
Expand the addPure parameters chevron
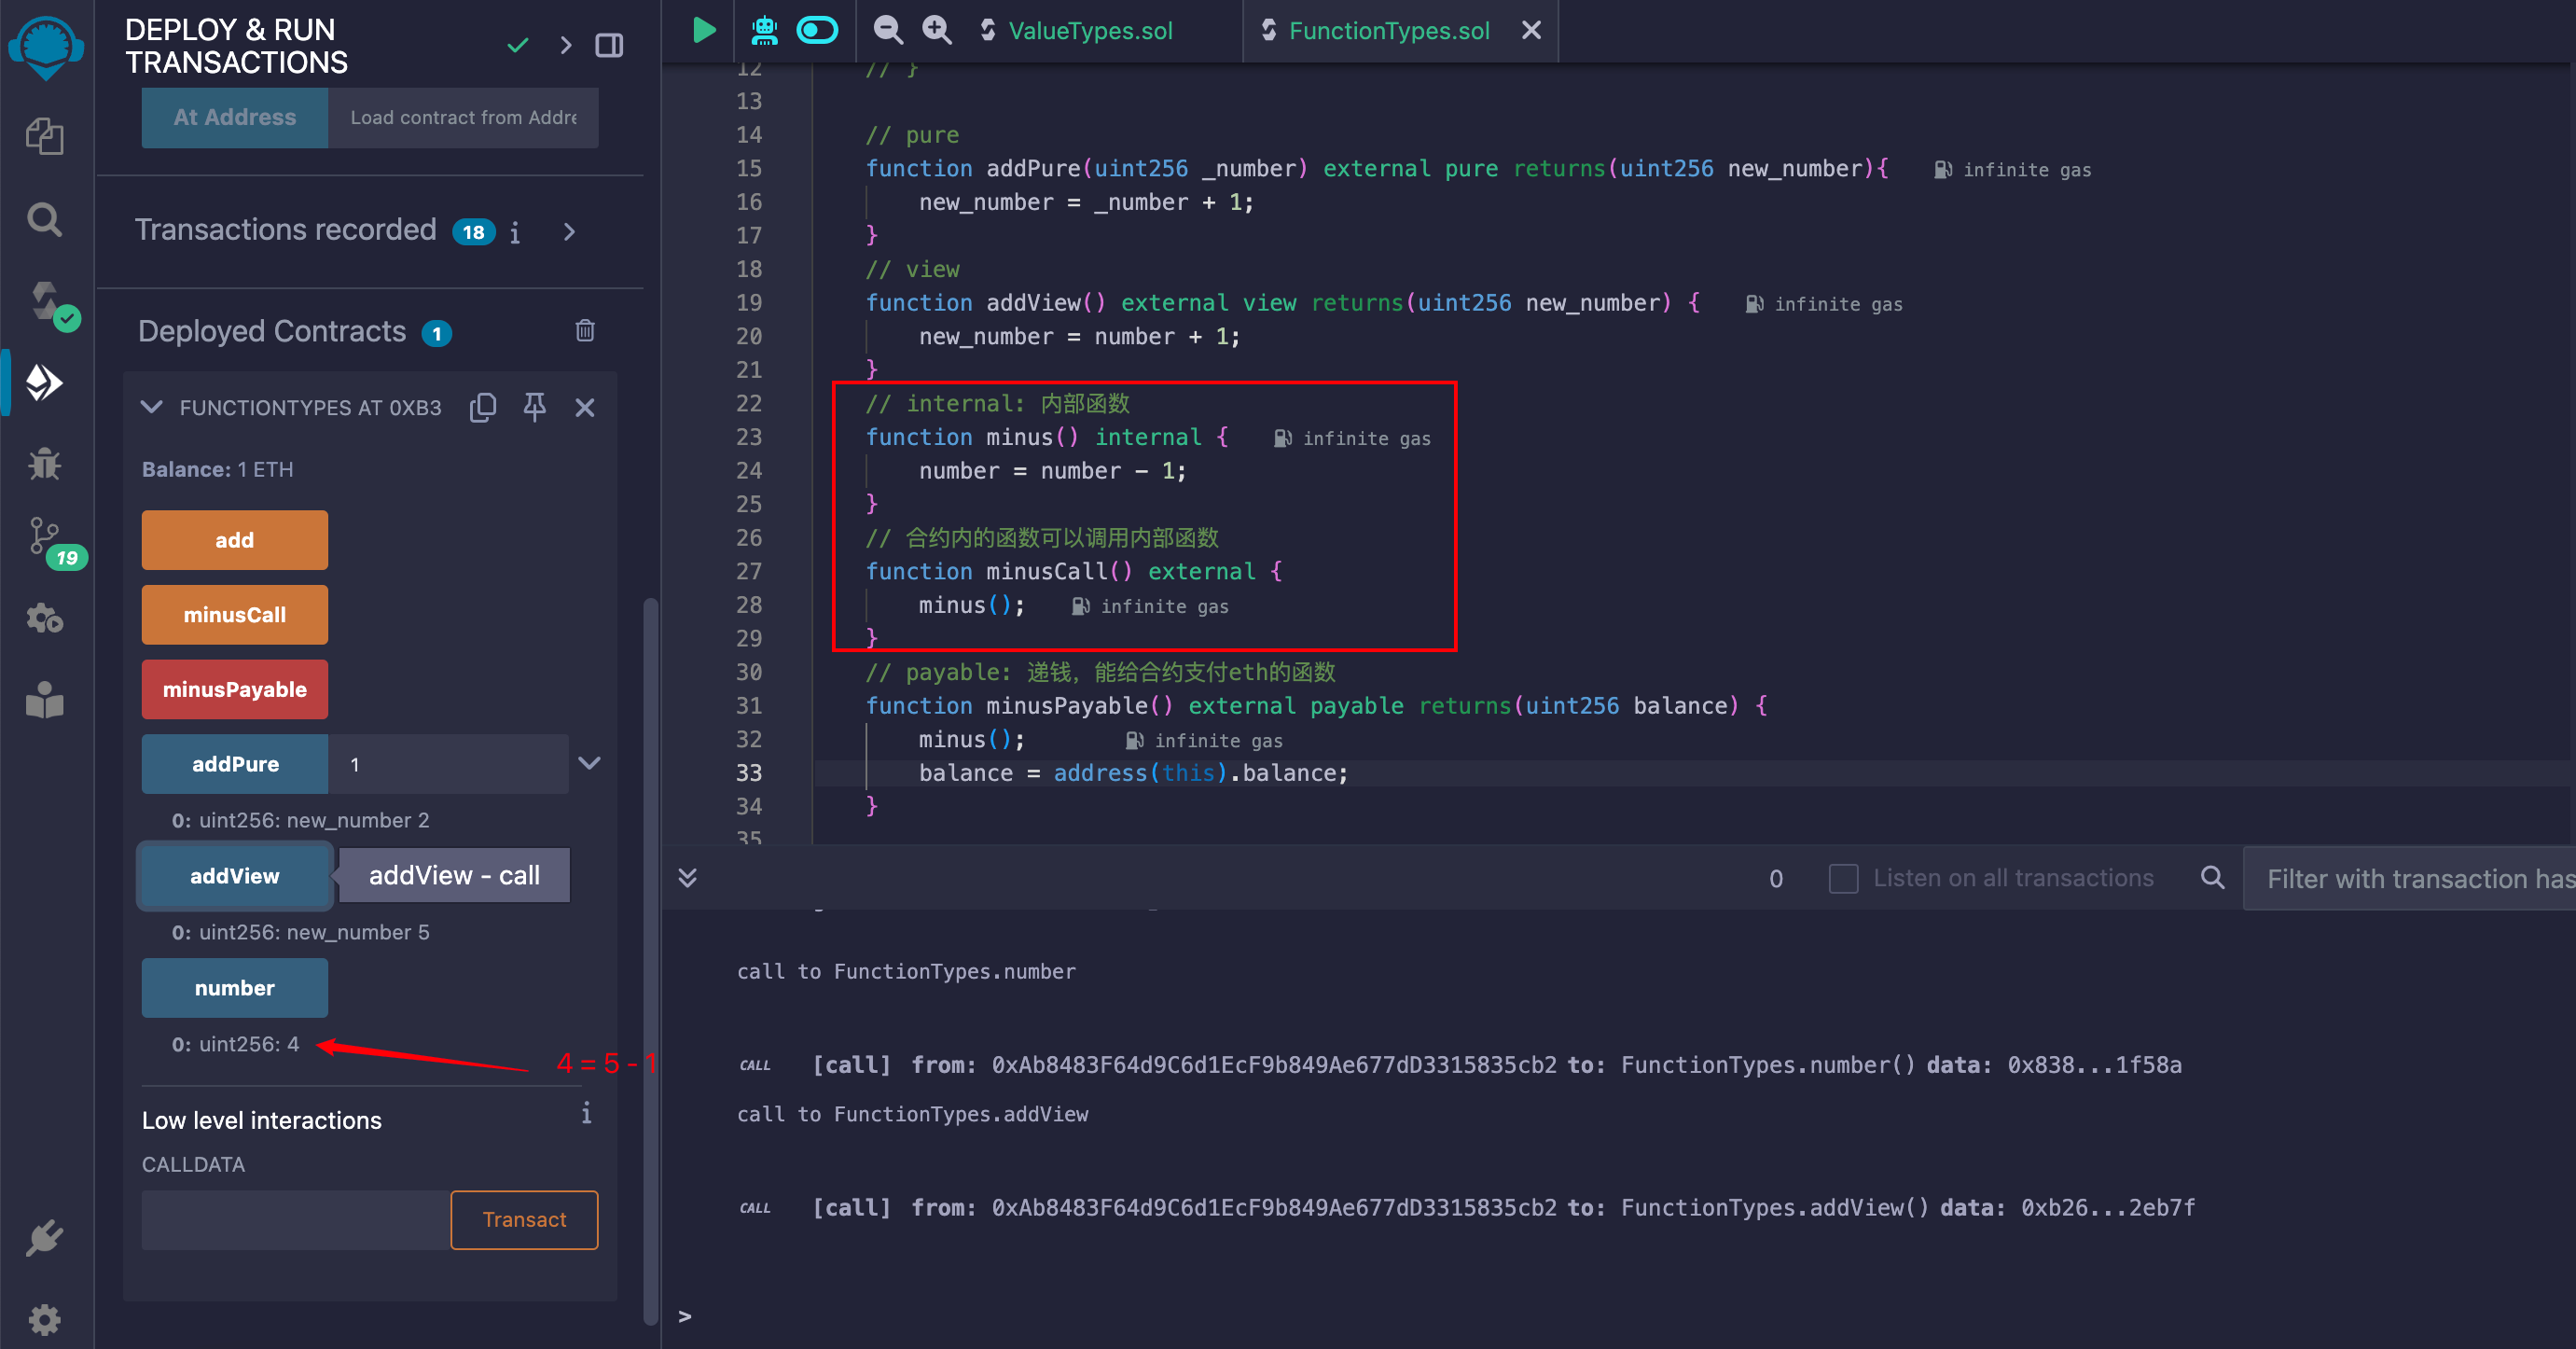pyautogui.click(x=589, y=763)
